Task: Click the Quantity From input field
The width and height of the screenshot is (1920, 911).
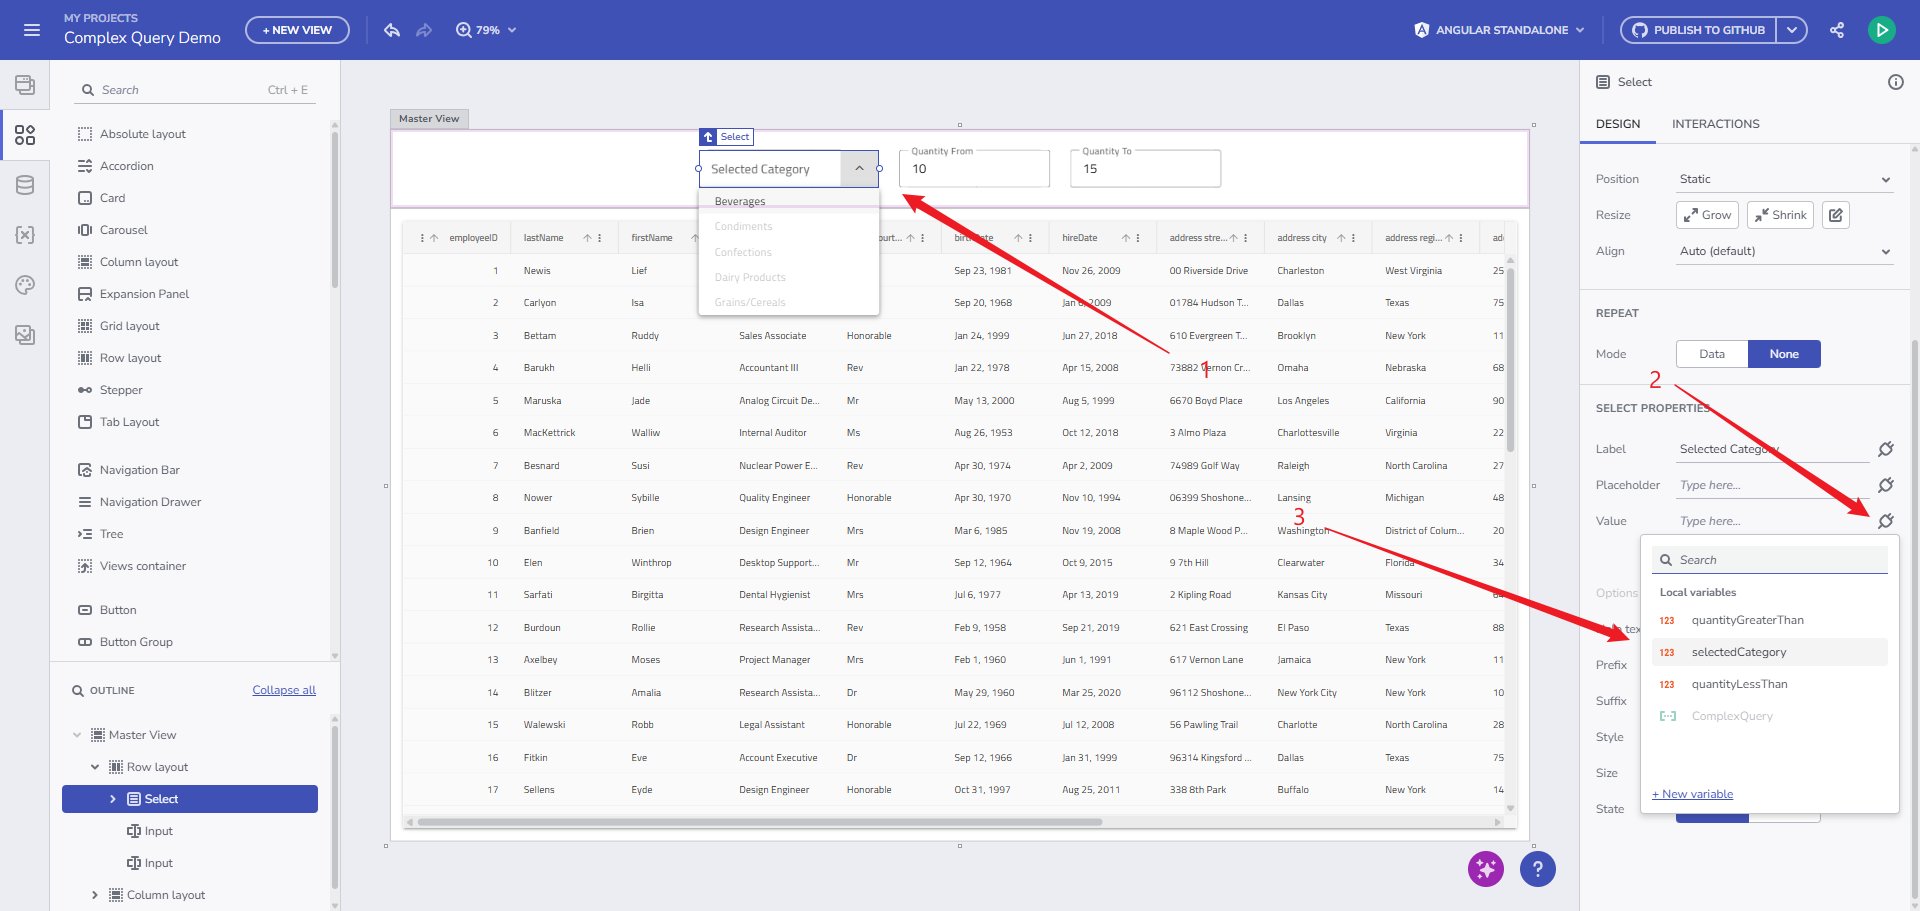Action: pyautogui.click(x=974, y=170)
